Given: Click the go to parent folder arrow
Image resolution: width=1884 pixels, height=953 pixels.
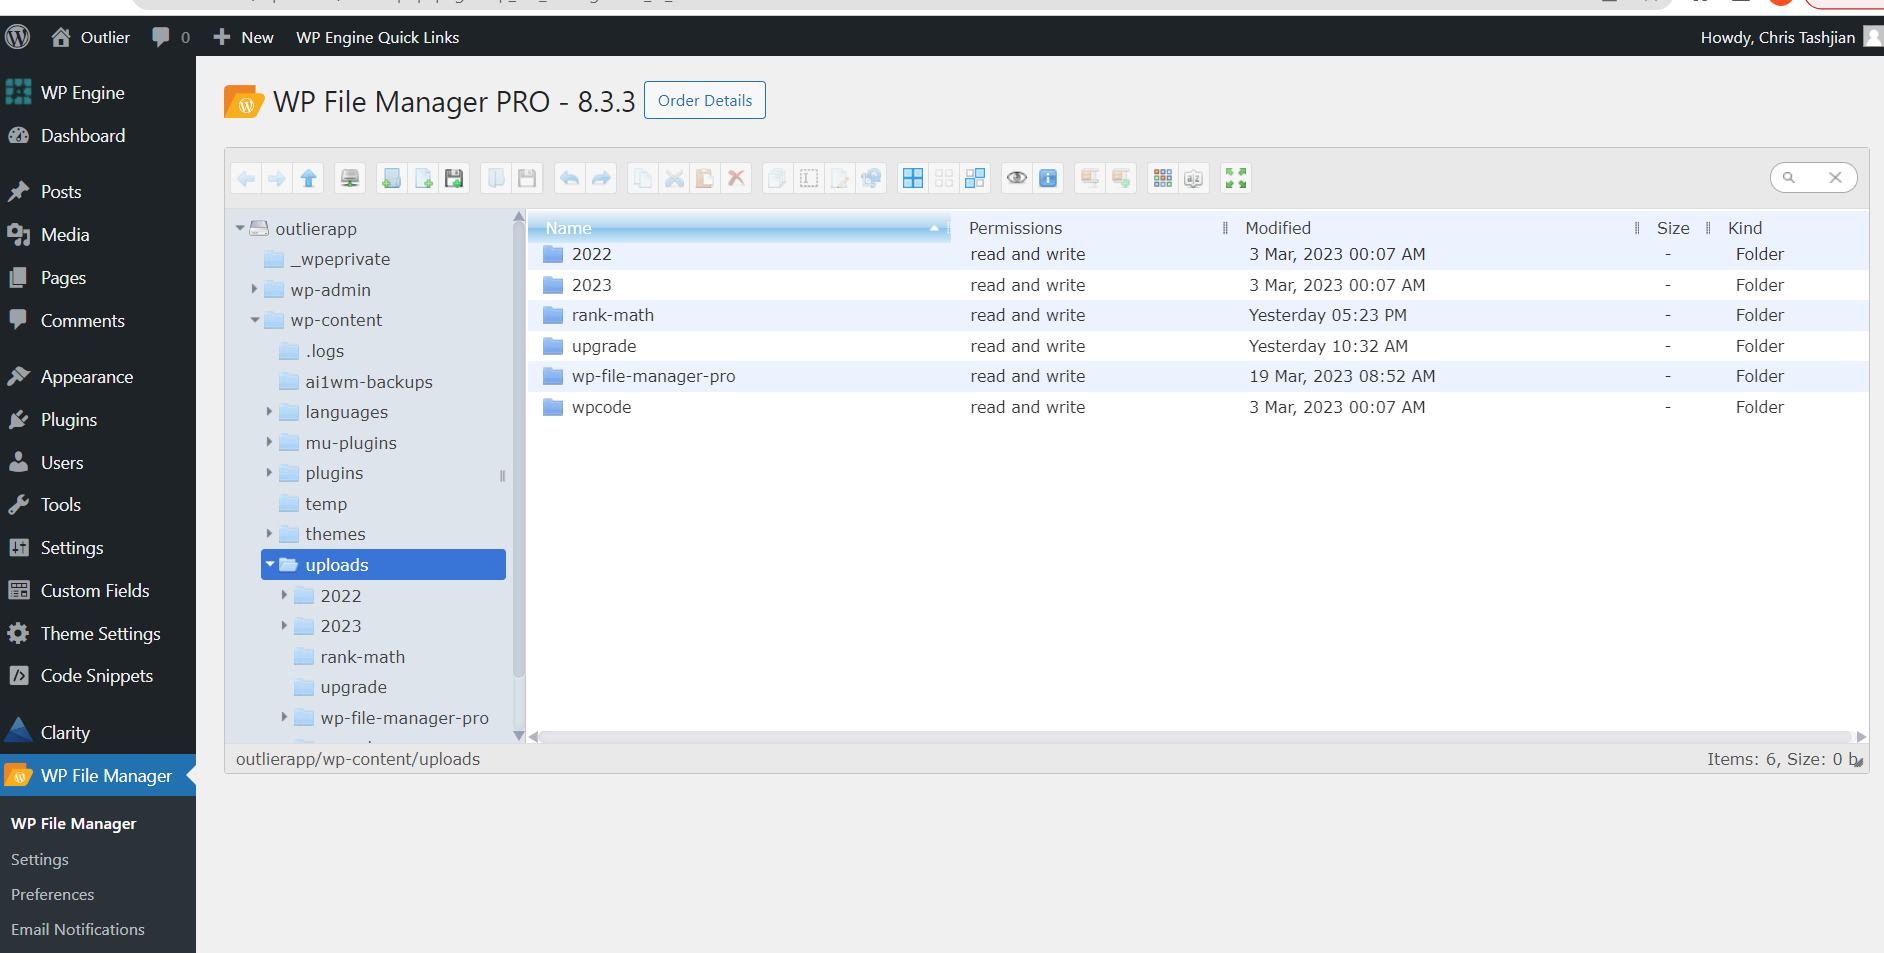Looking at the screenshot, I should pyautogui.click(x=308, y=179).
